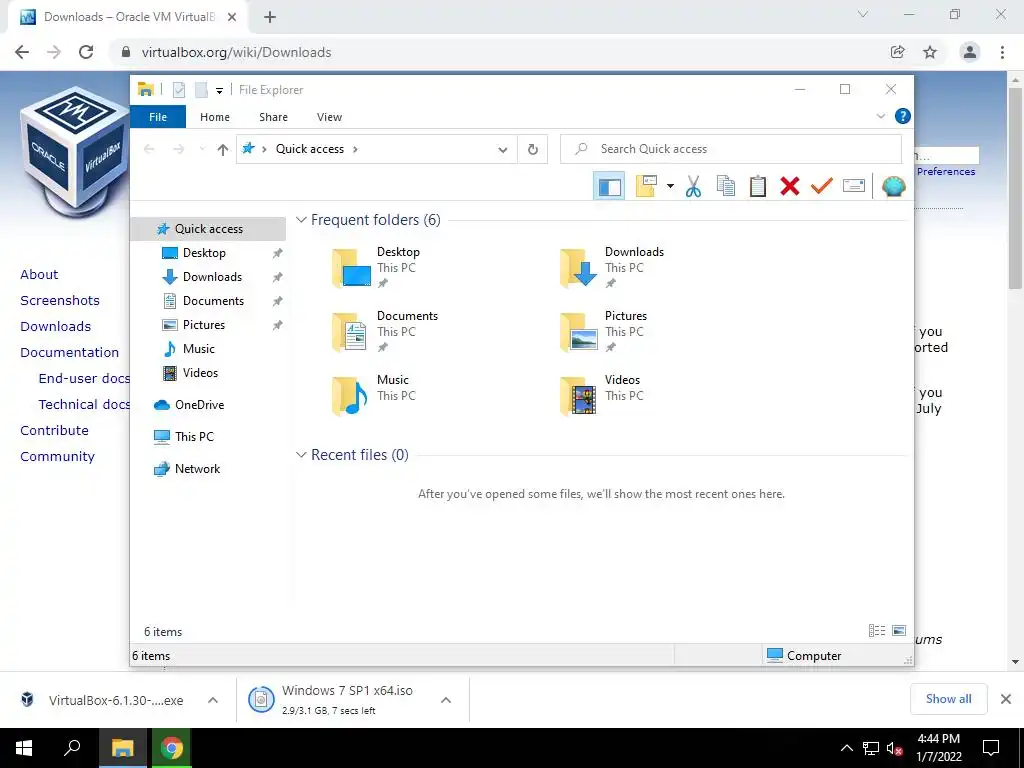The height and width of the screenshot is (768, 1024).
Task: Click the Refresh button in address bar
Action: [x=533, y=150]
